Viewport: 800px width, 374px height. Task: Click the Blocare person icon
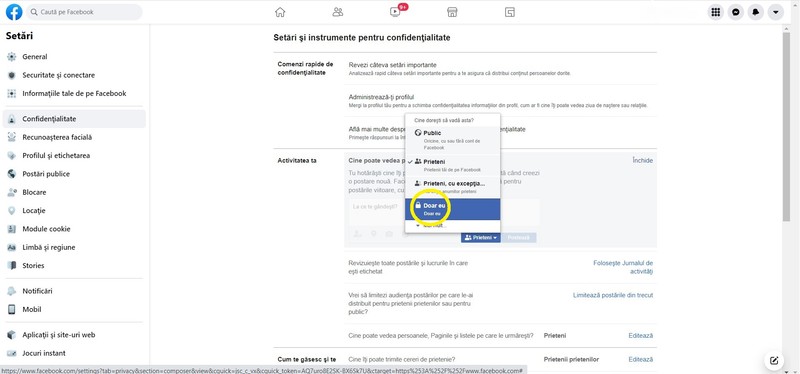(12, 192)
